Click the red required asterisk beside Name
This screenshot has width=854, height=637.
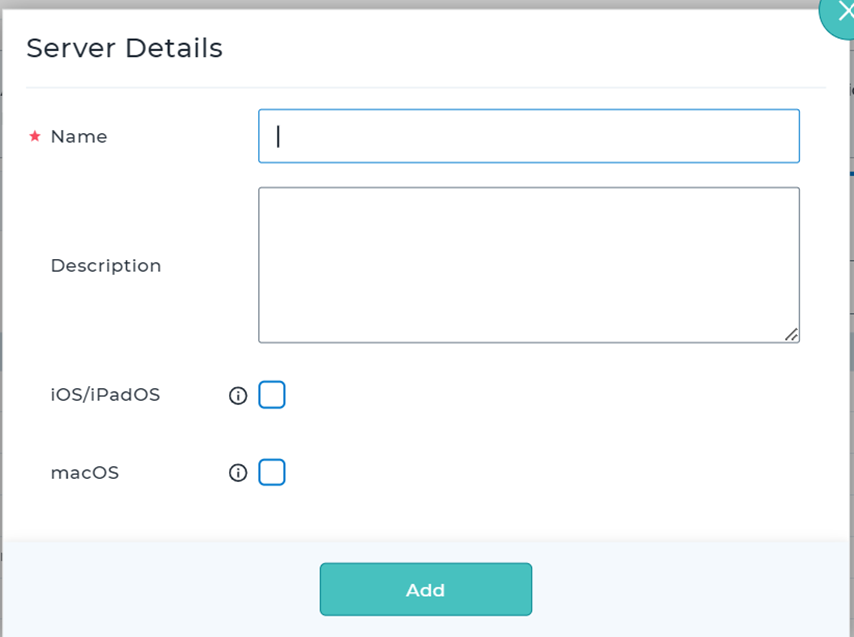[x=35, y=136]
